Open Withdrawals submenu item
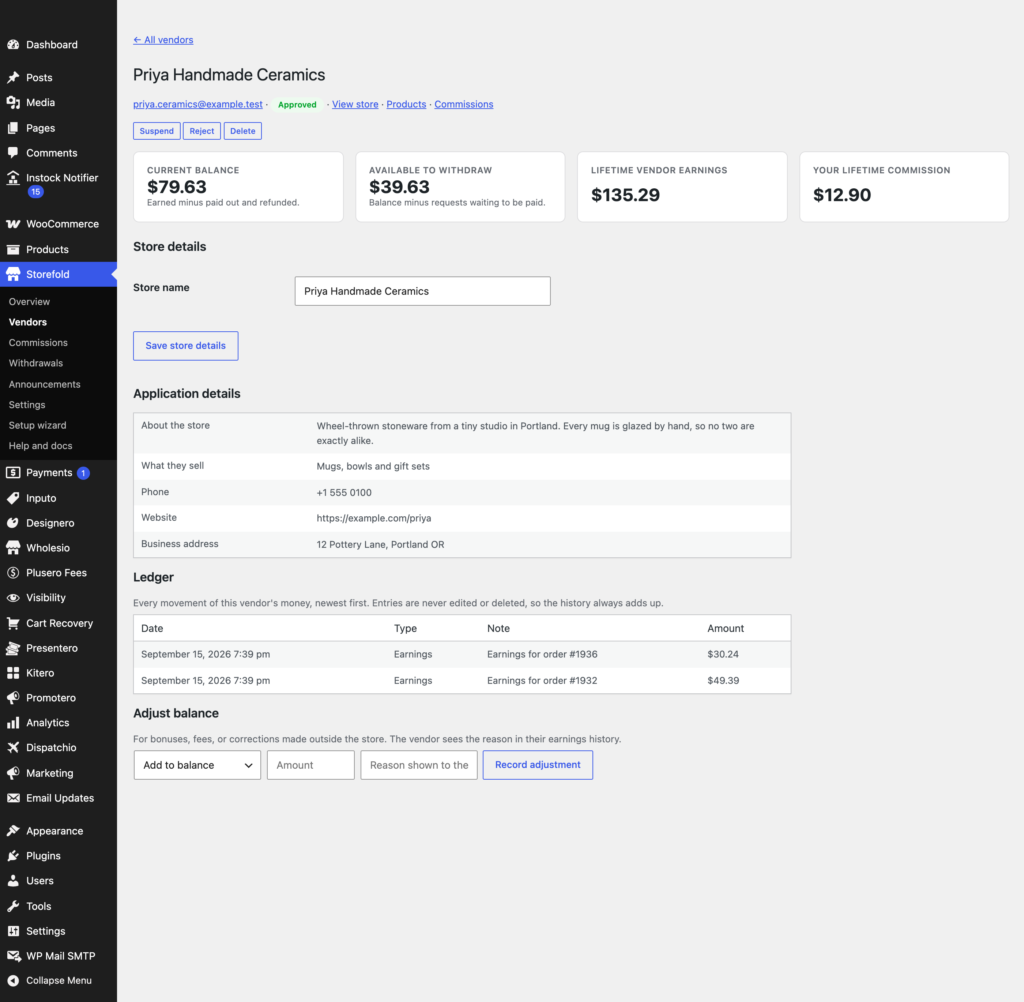Screen dimensions: 1024x1002 click(x=36, y=363)
